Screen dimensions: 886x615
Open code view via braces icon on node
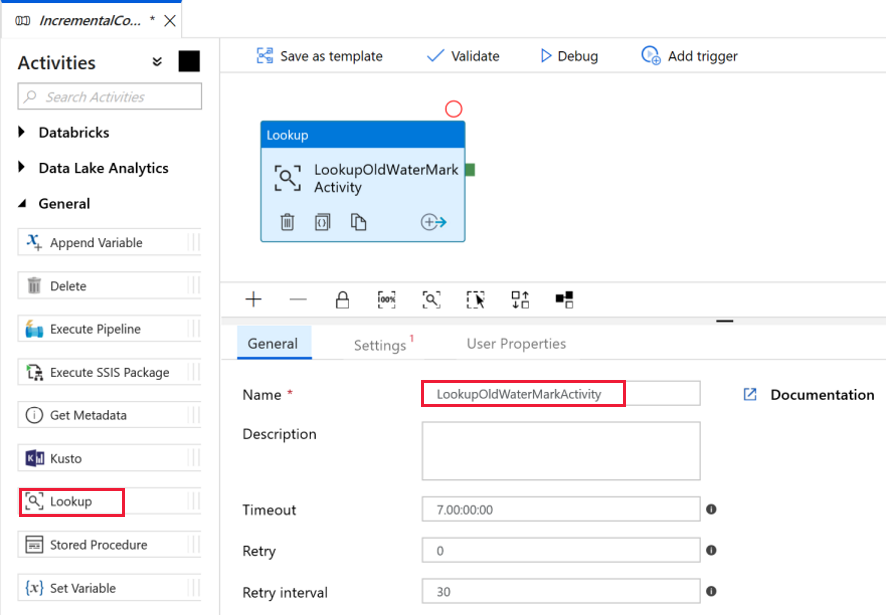[322, 222]
